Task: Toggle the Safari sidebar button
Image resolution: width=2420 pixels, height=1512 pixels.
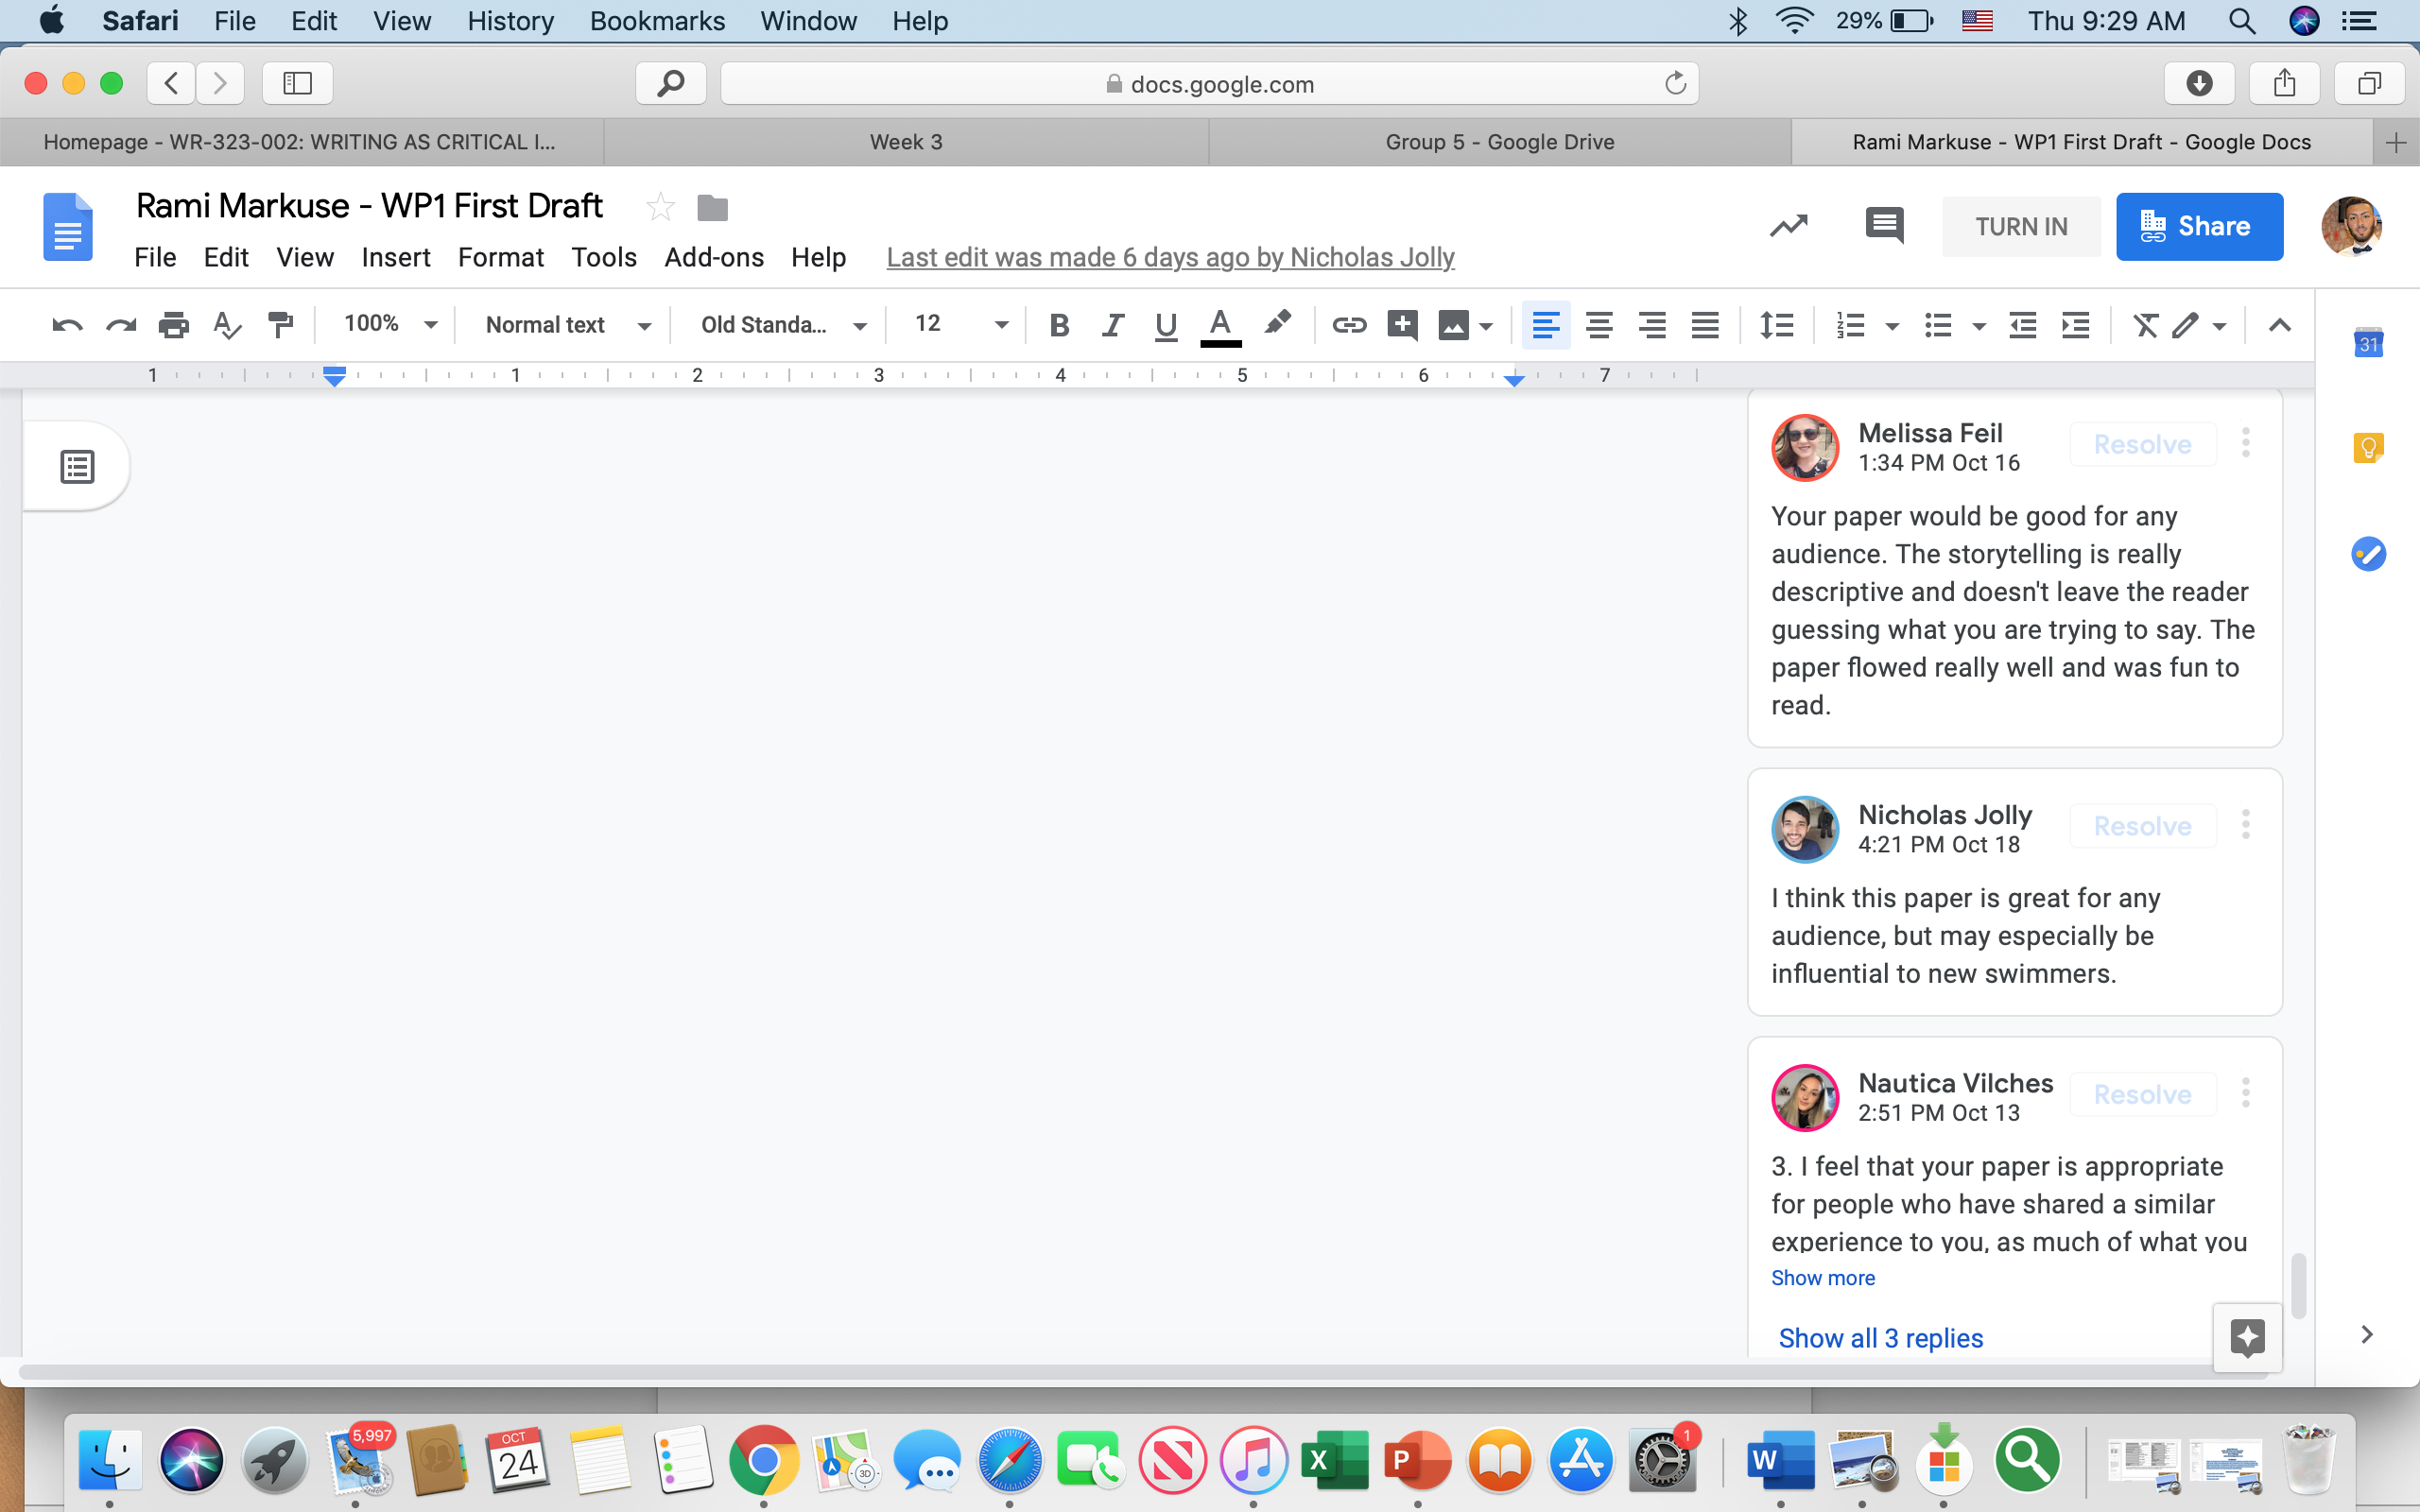Action: (x=297, y=83)
